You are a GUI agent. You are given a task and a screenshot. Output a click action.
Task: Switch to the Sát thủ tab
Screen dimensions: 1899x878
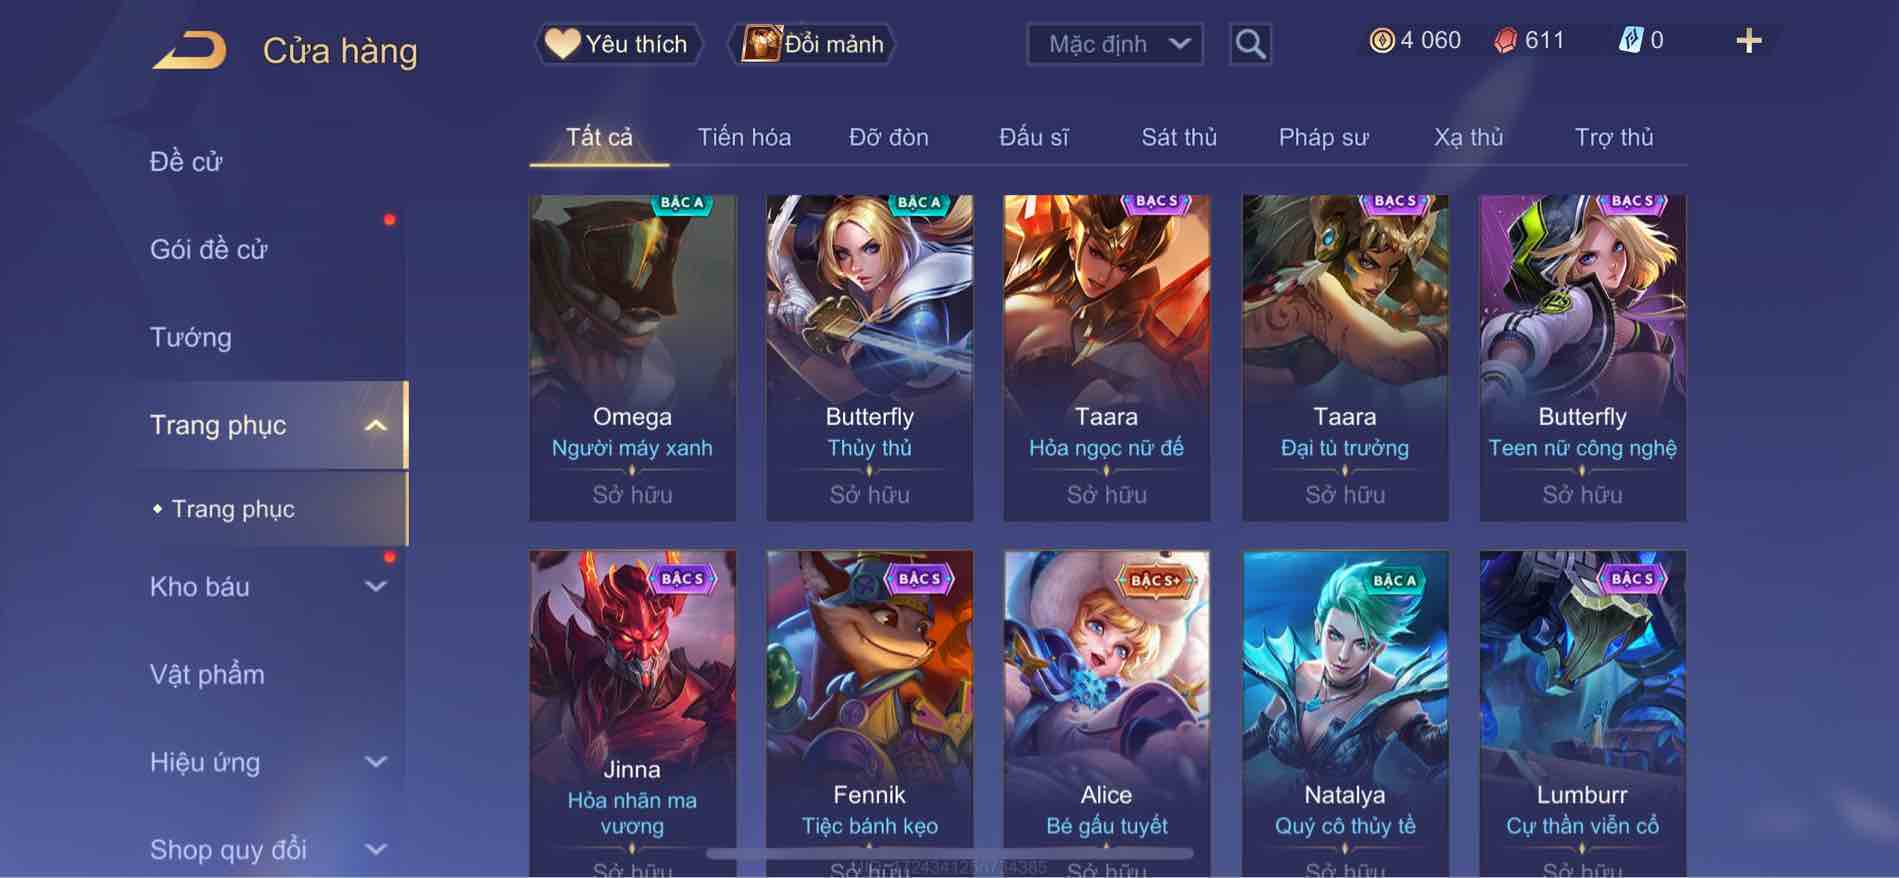[x=1179, y=137]
